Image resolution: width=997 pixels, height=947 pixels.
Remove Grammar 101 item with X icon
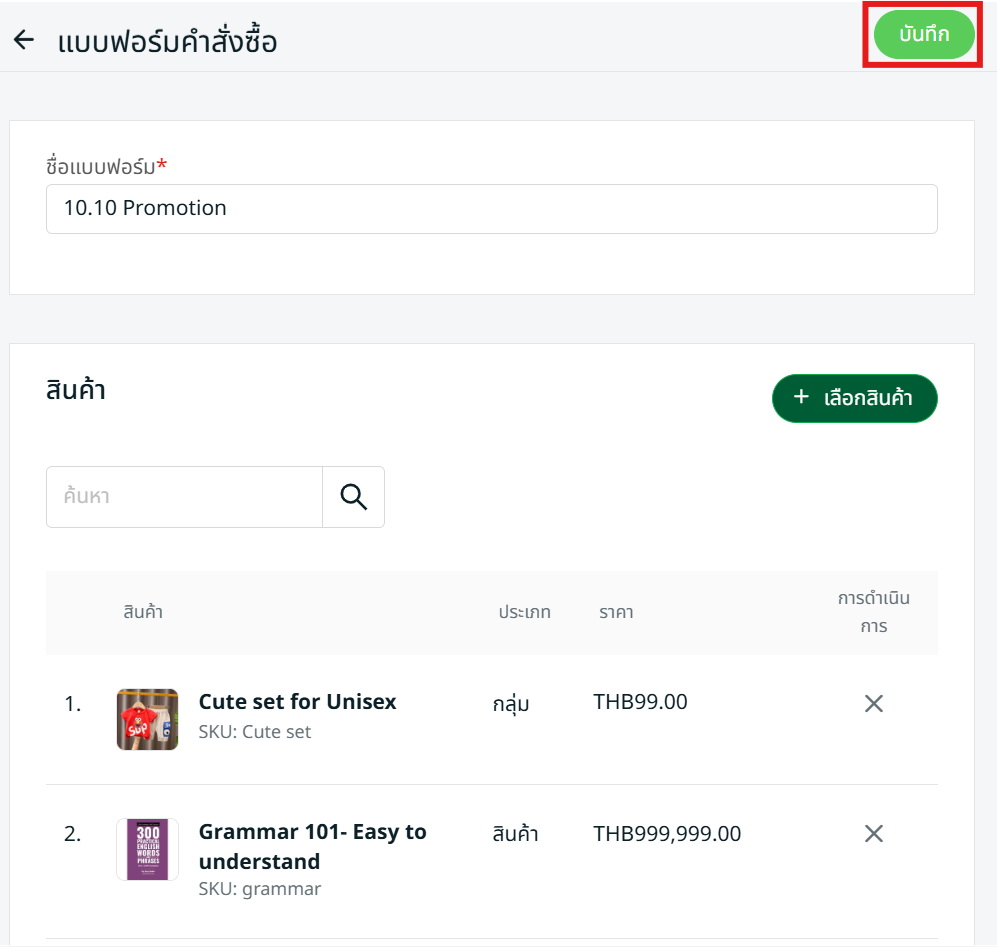873,834
